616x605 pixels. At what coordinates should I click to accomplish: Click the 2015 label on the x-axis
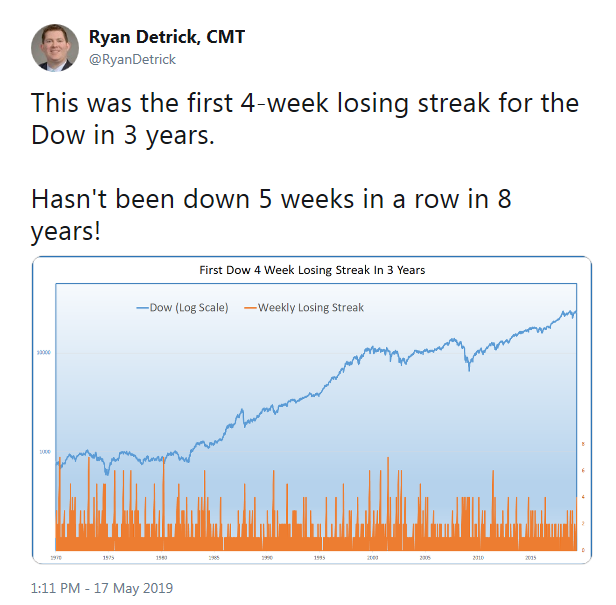tap(529, 557)
